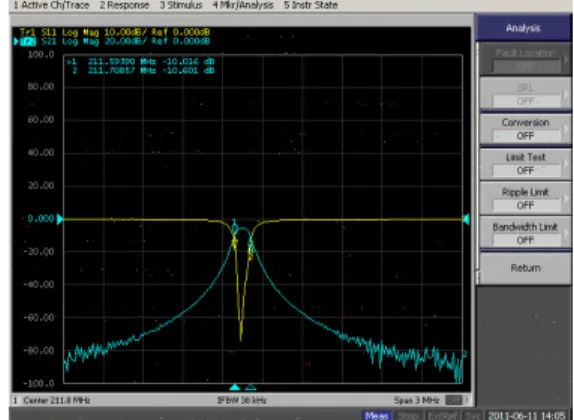Image resolution: width=574 pixels, height=420 pixels.
Task: Click the active trace arrow beside Tr2
Action: click(x=16, y=41)
